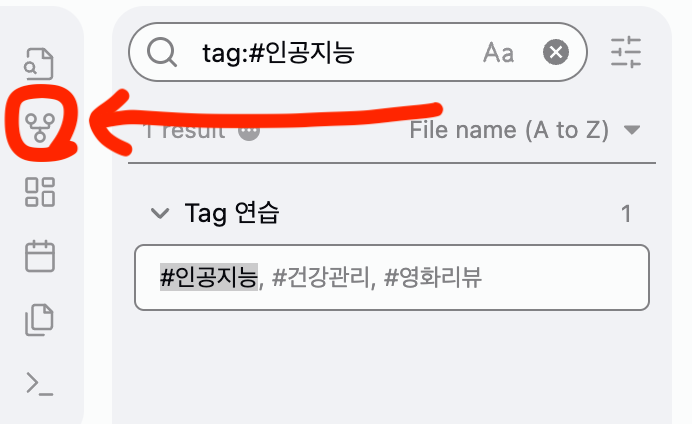The image size is (692, 424).
Task: Open search settings sliders icon
Action: click(x=626, y=52)
